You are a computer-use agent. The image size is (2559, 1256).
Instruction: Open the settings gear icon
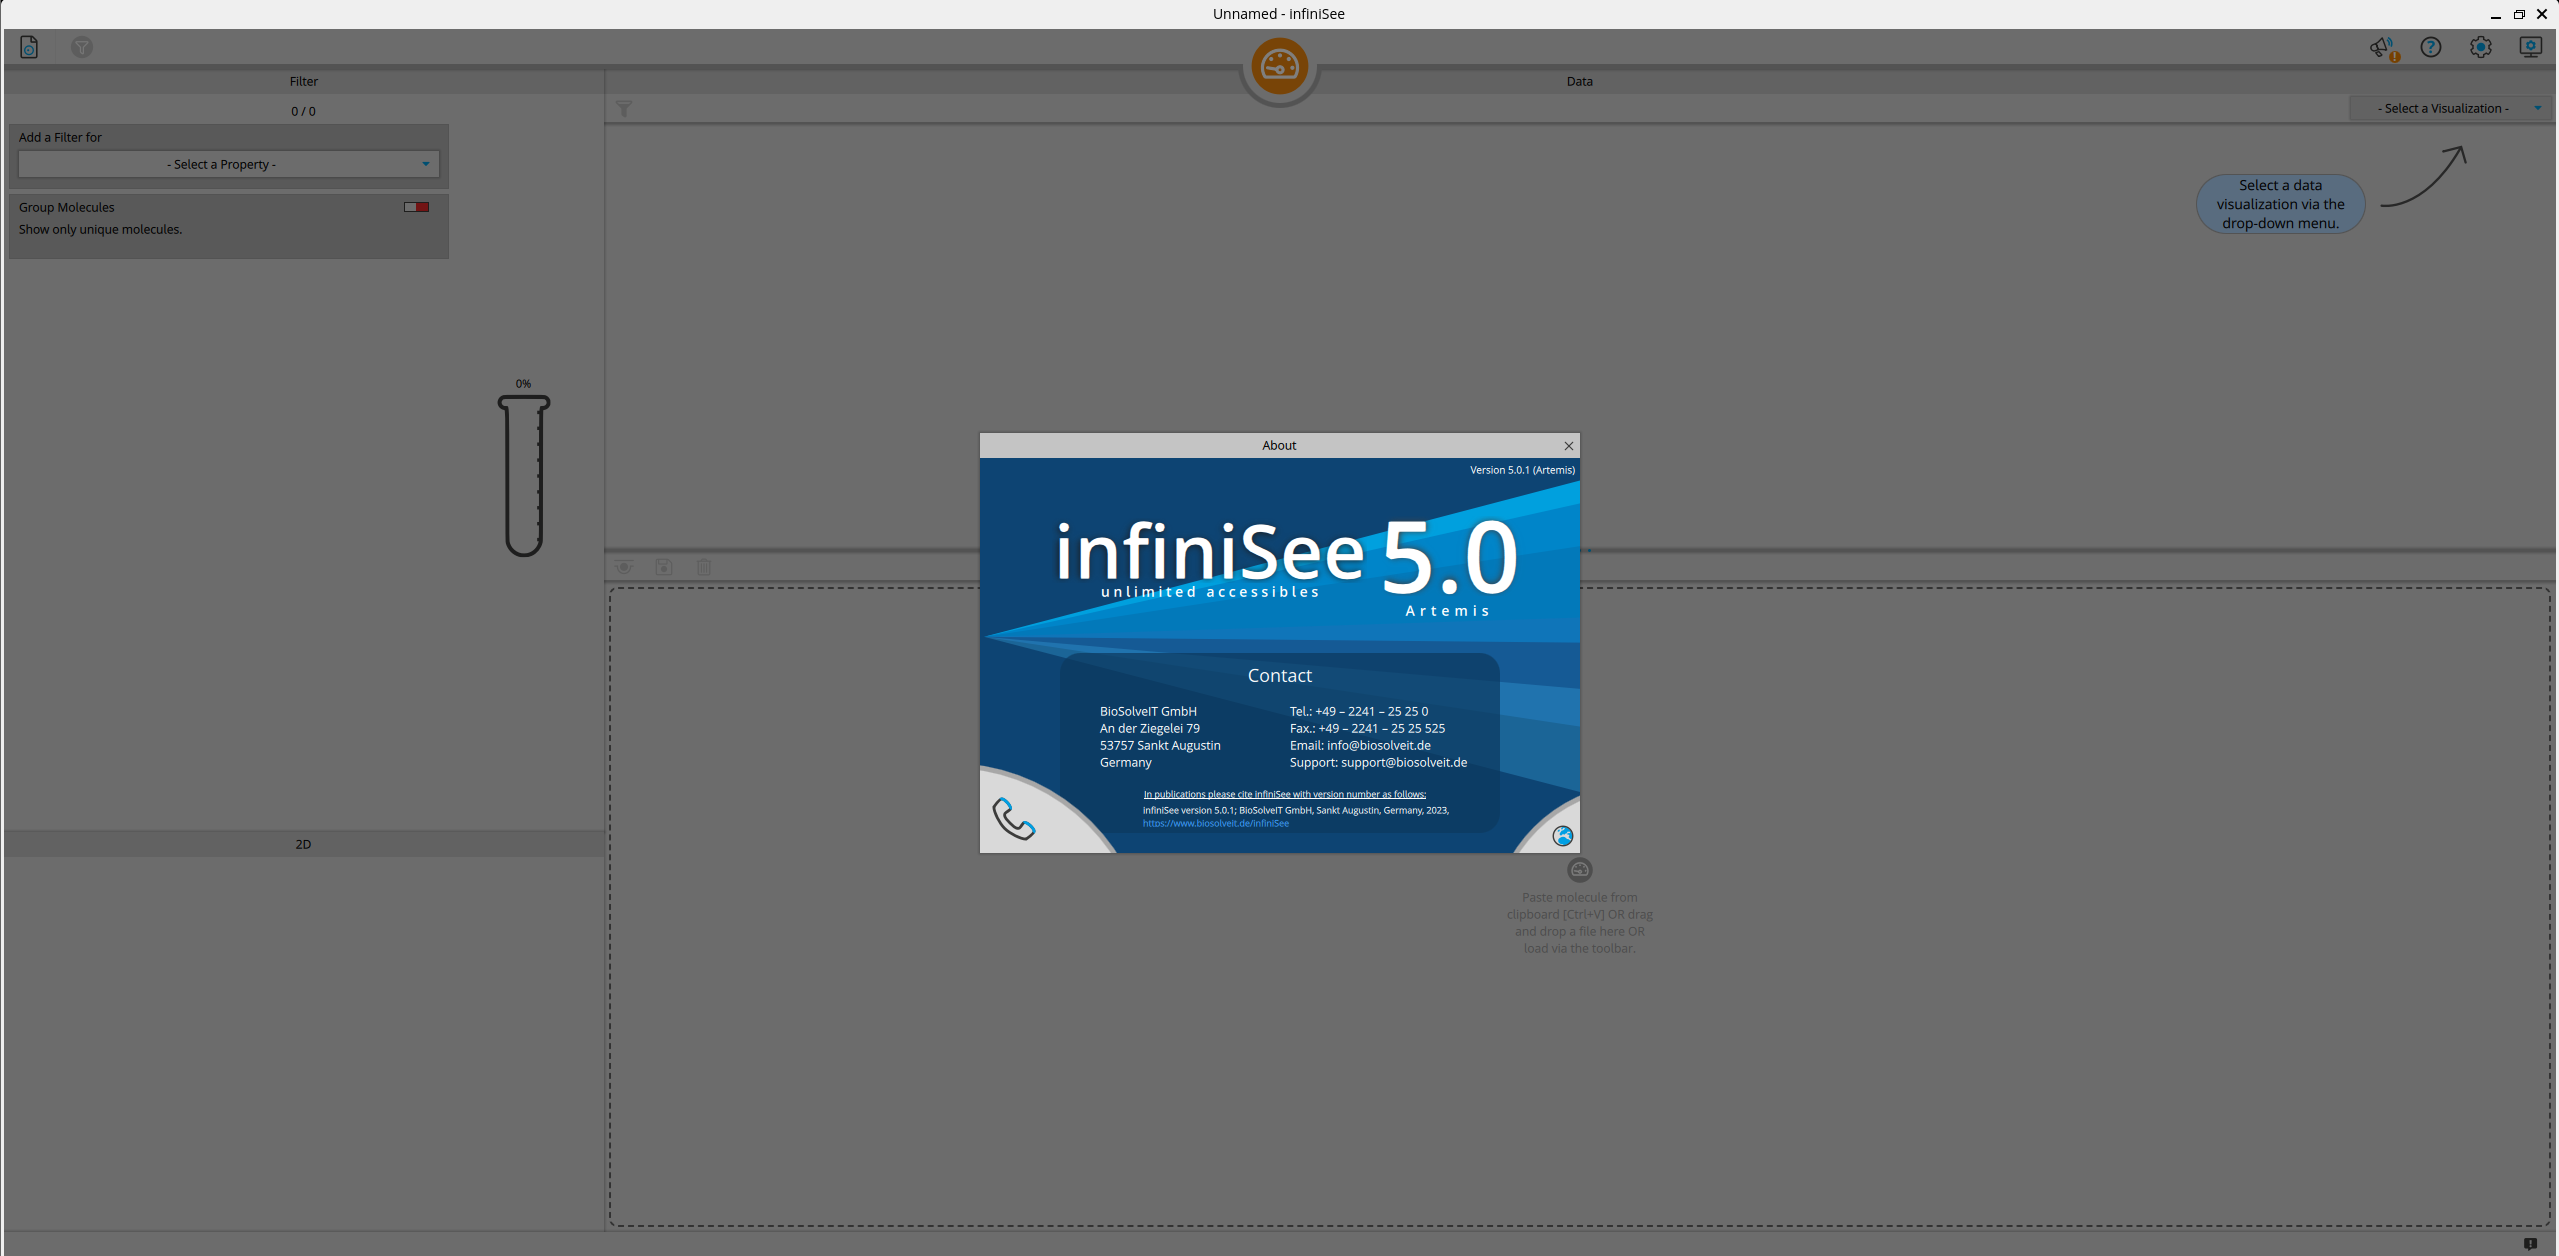click(x=2481, y=47)
